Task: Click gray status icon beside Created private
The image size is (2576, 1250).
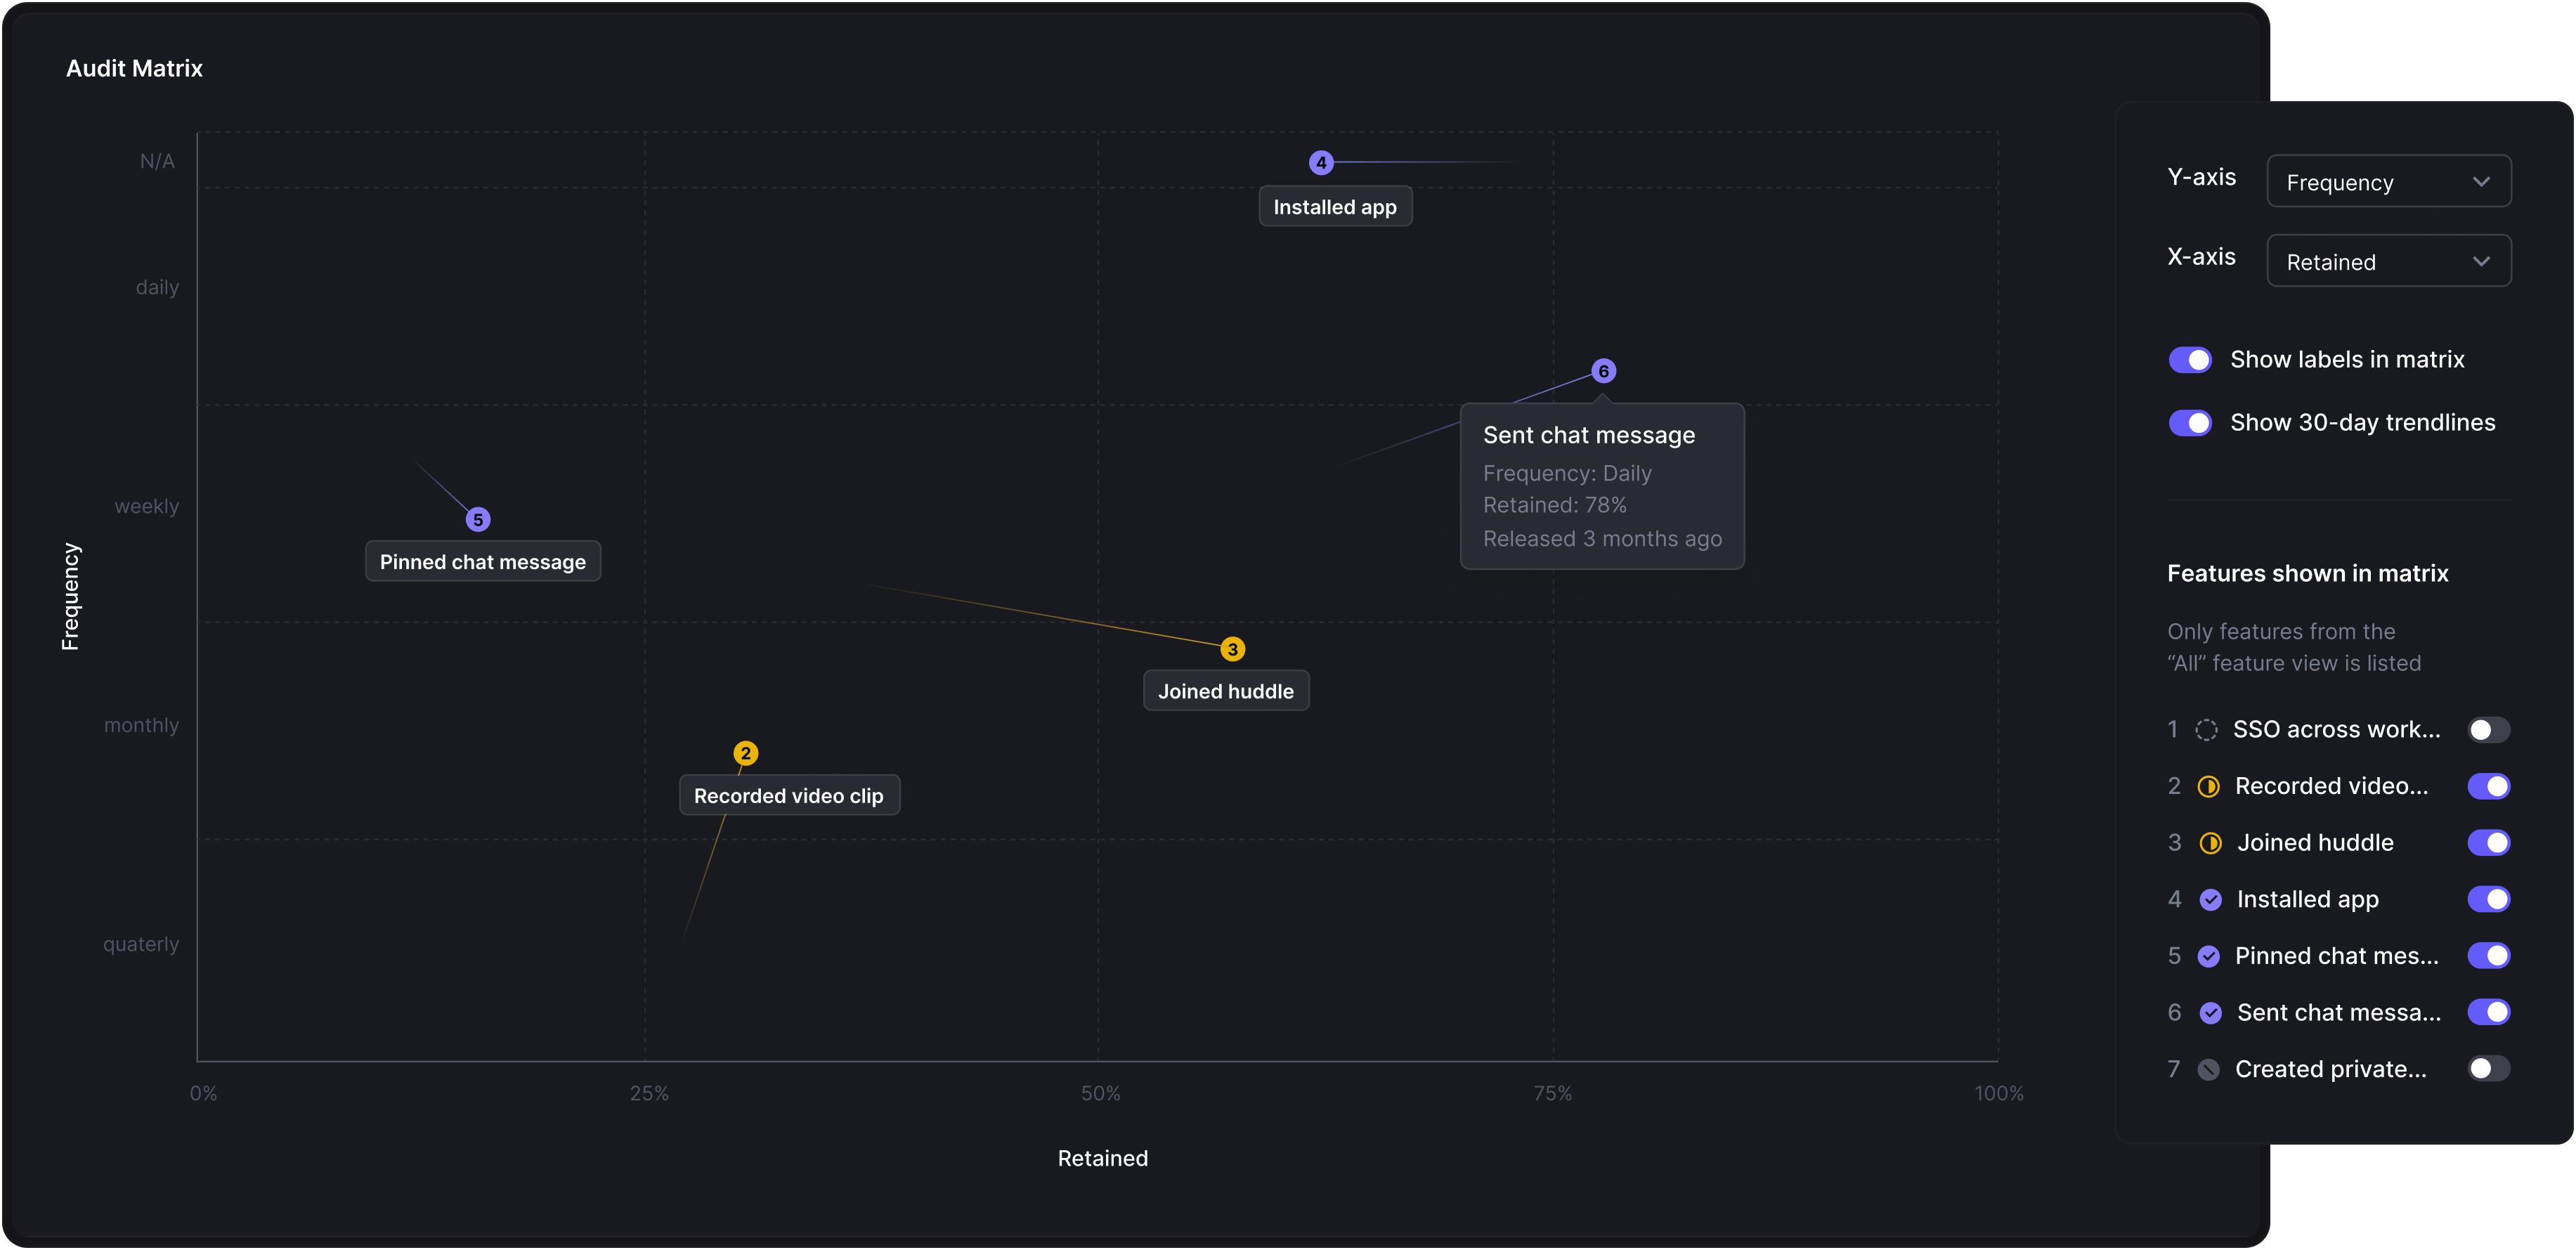Action: tap(2208, 1070)
